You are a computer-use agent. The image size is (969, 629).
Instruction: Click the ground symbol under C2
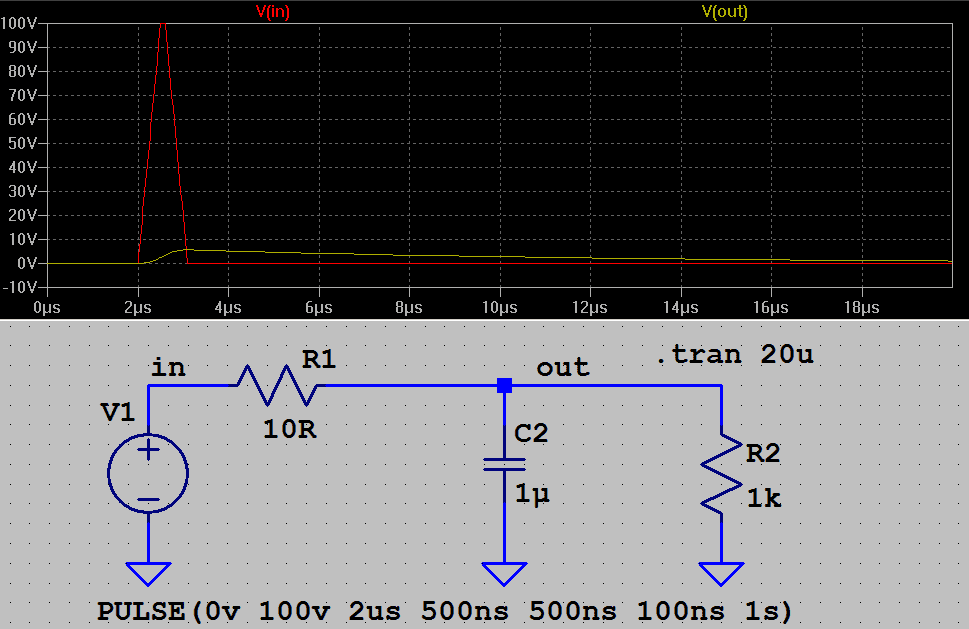(x=504, y=573)
